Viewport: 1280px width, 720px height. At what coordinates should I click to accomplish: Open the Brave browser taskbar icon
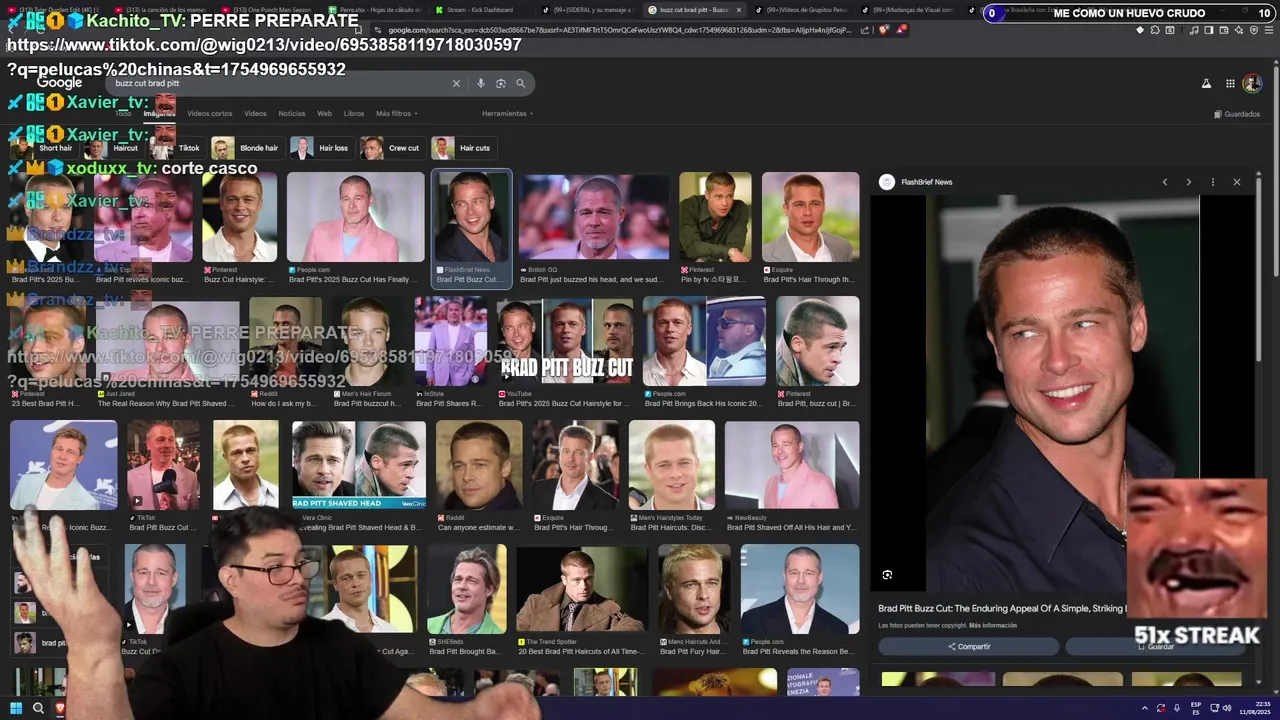[60, 708]
